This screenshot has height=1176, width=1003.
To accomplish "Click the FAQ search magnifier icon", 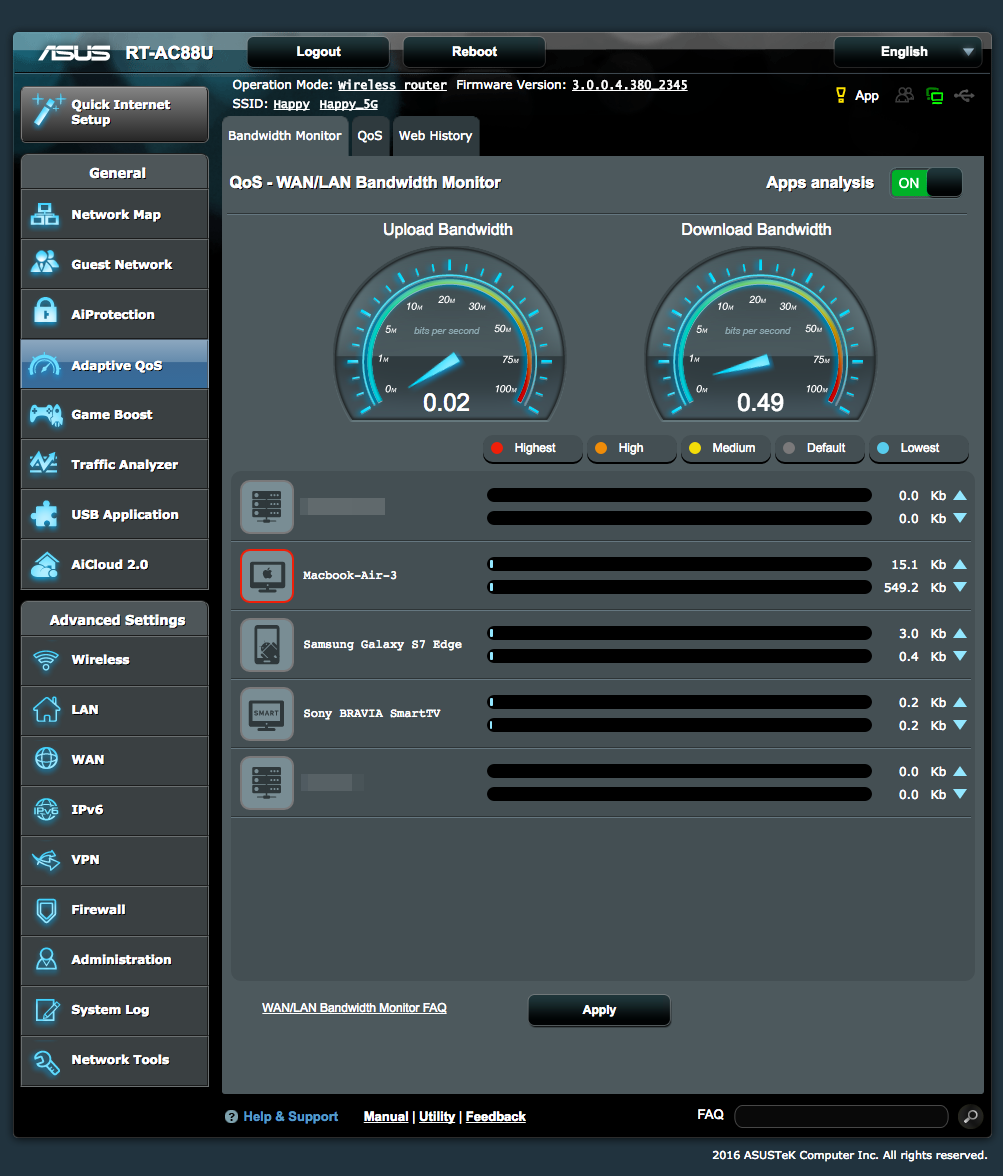I will [969, 1116].
